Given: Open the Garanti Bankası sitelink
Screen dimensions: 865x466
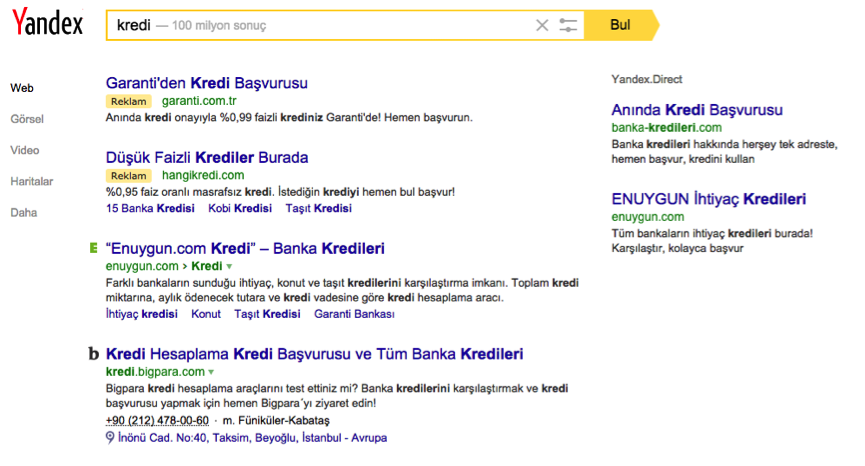Looking at the screenshot, I should pyautogui.click(x=354, y=314).
